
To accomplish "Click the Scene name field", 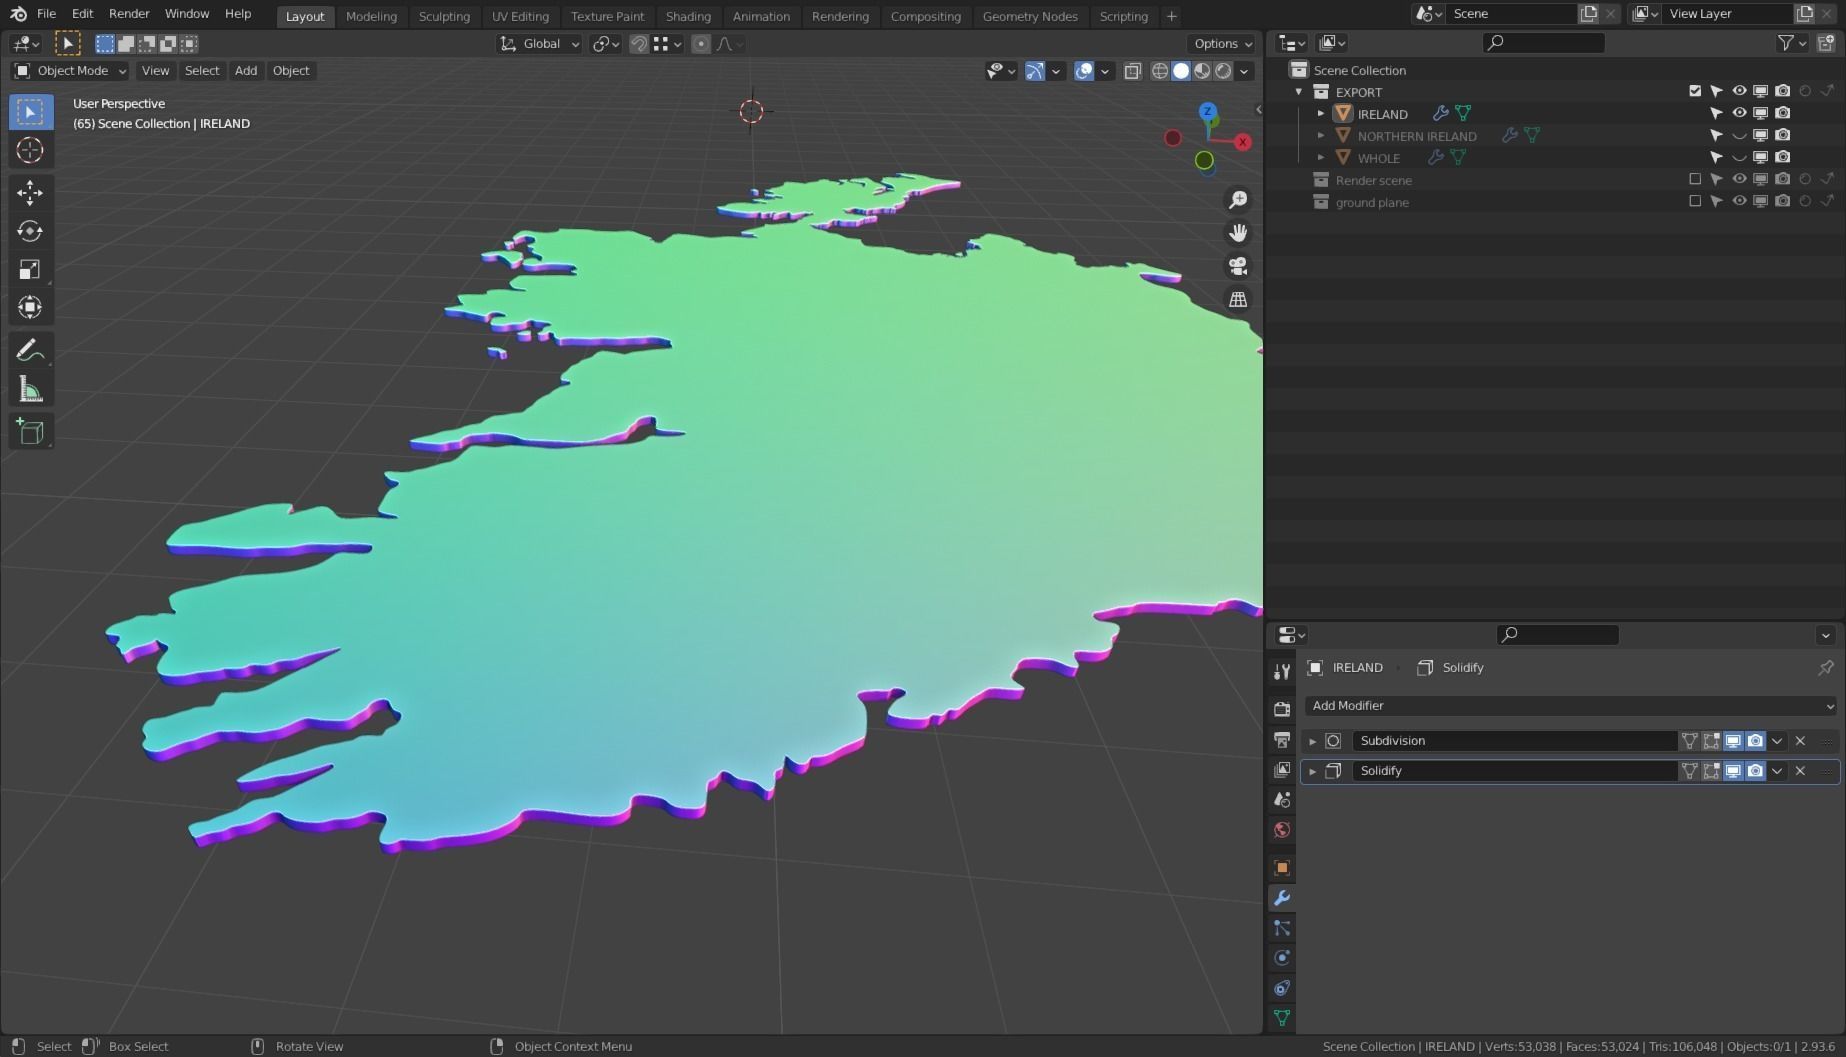I will click(1511, 14).
